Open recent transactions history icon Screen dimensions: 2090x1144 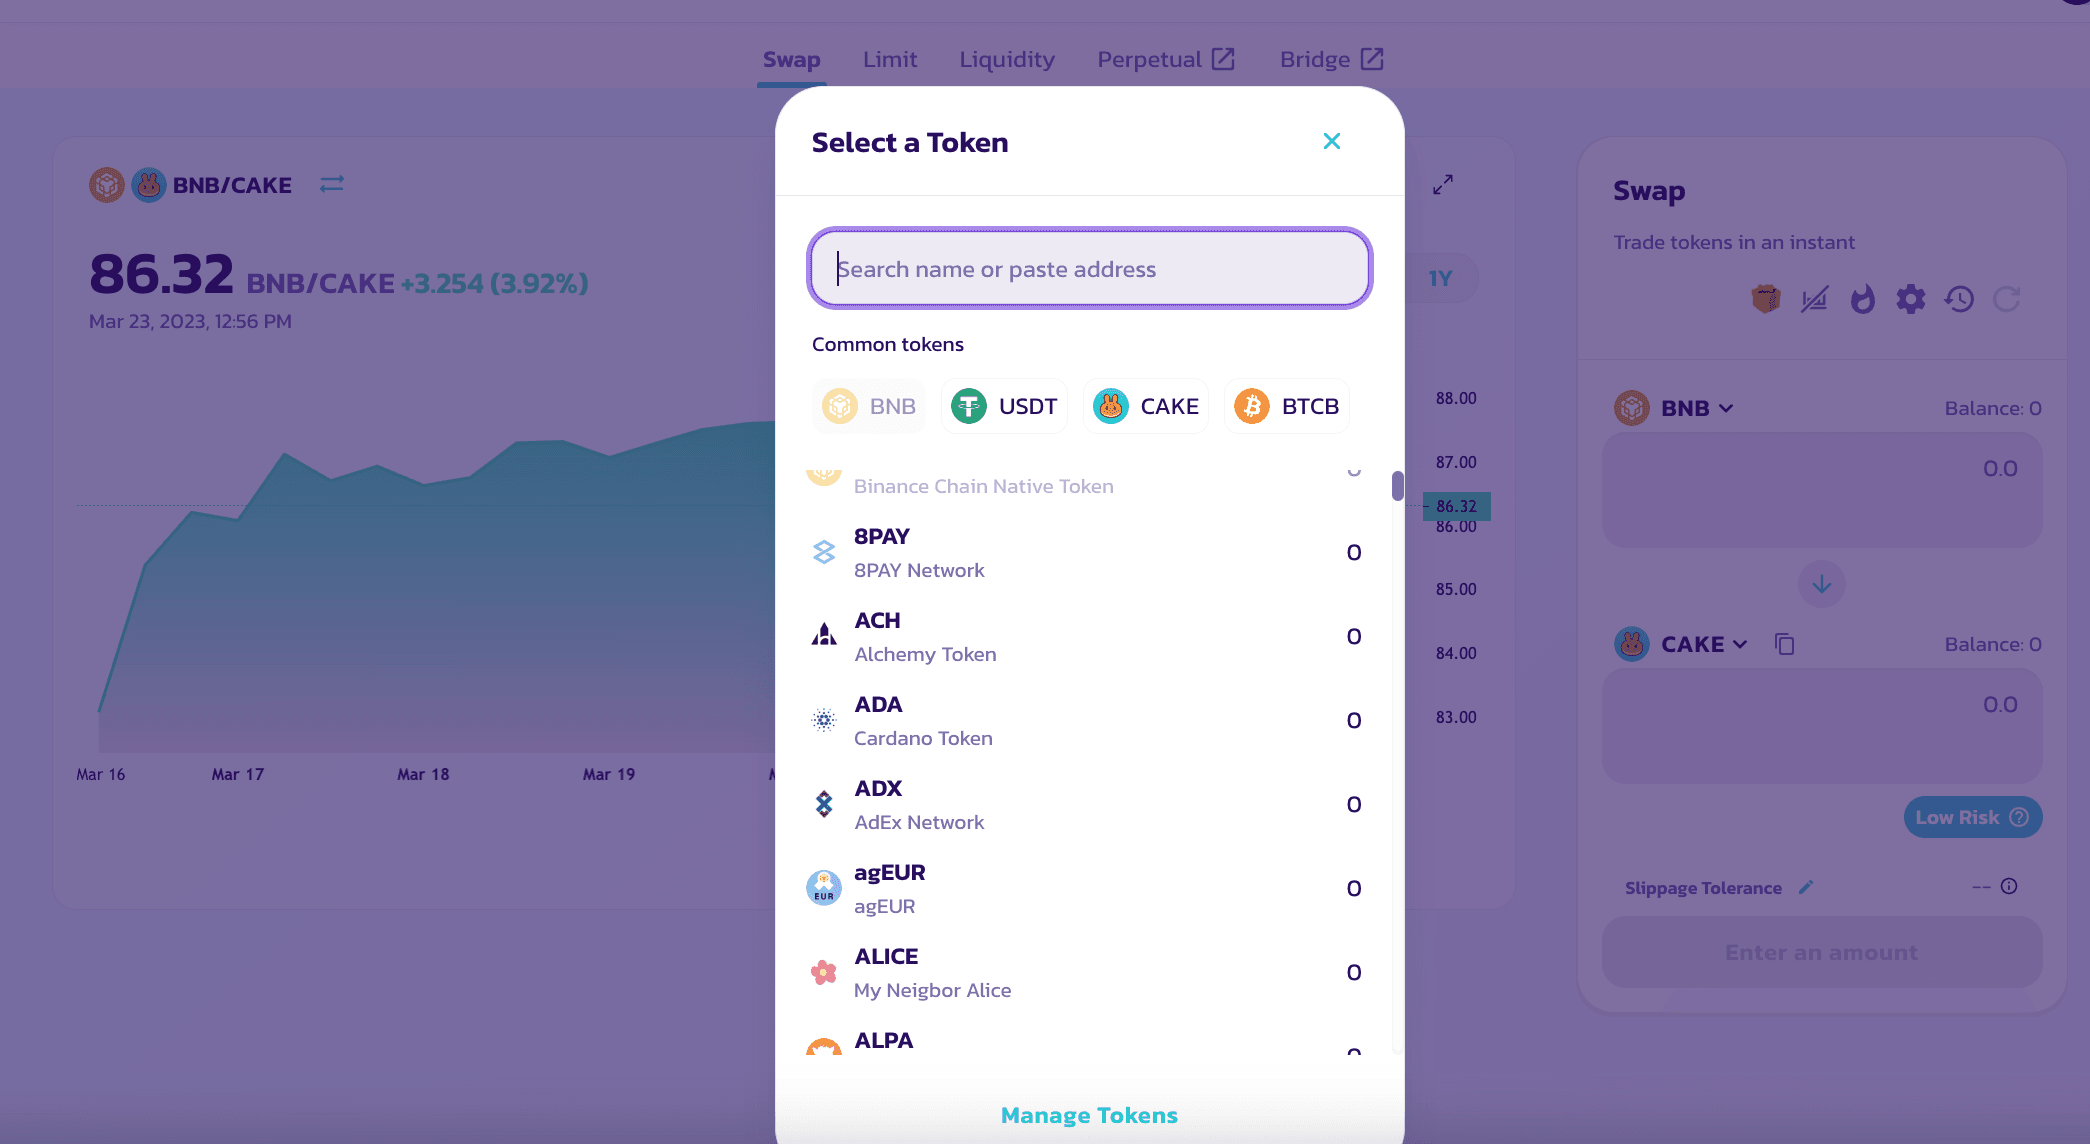[1959, 298]
